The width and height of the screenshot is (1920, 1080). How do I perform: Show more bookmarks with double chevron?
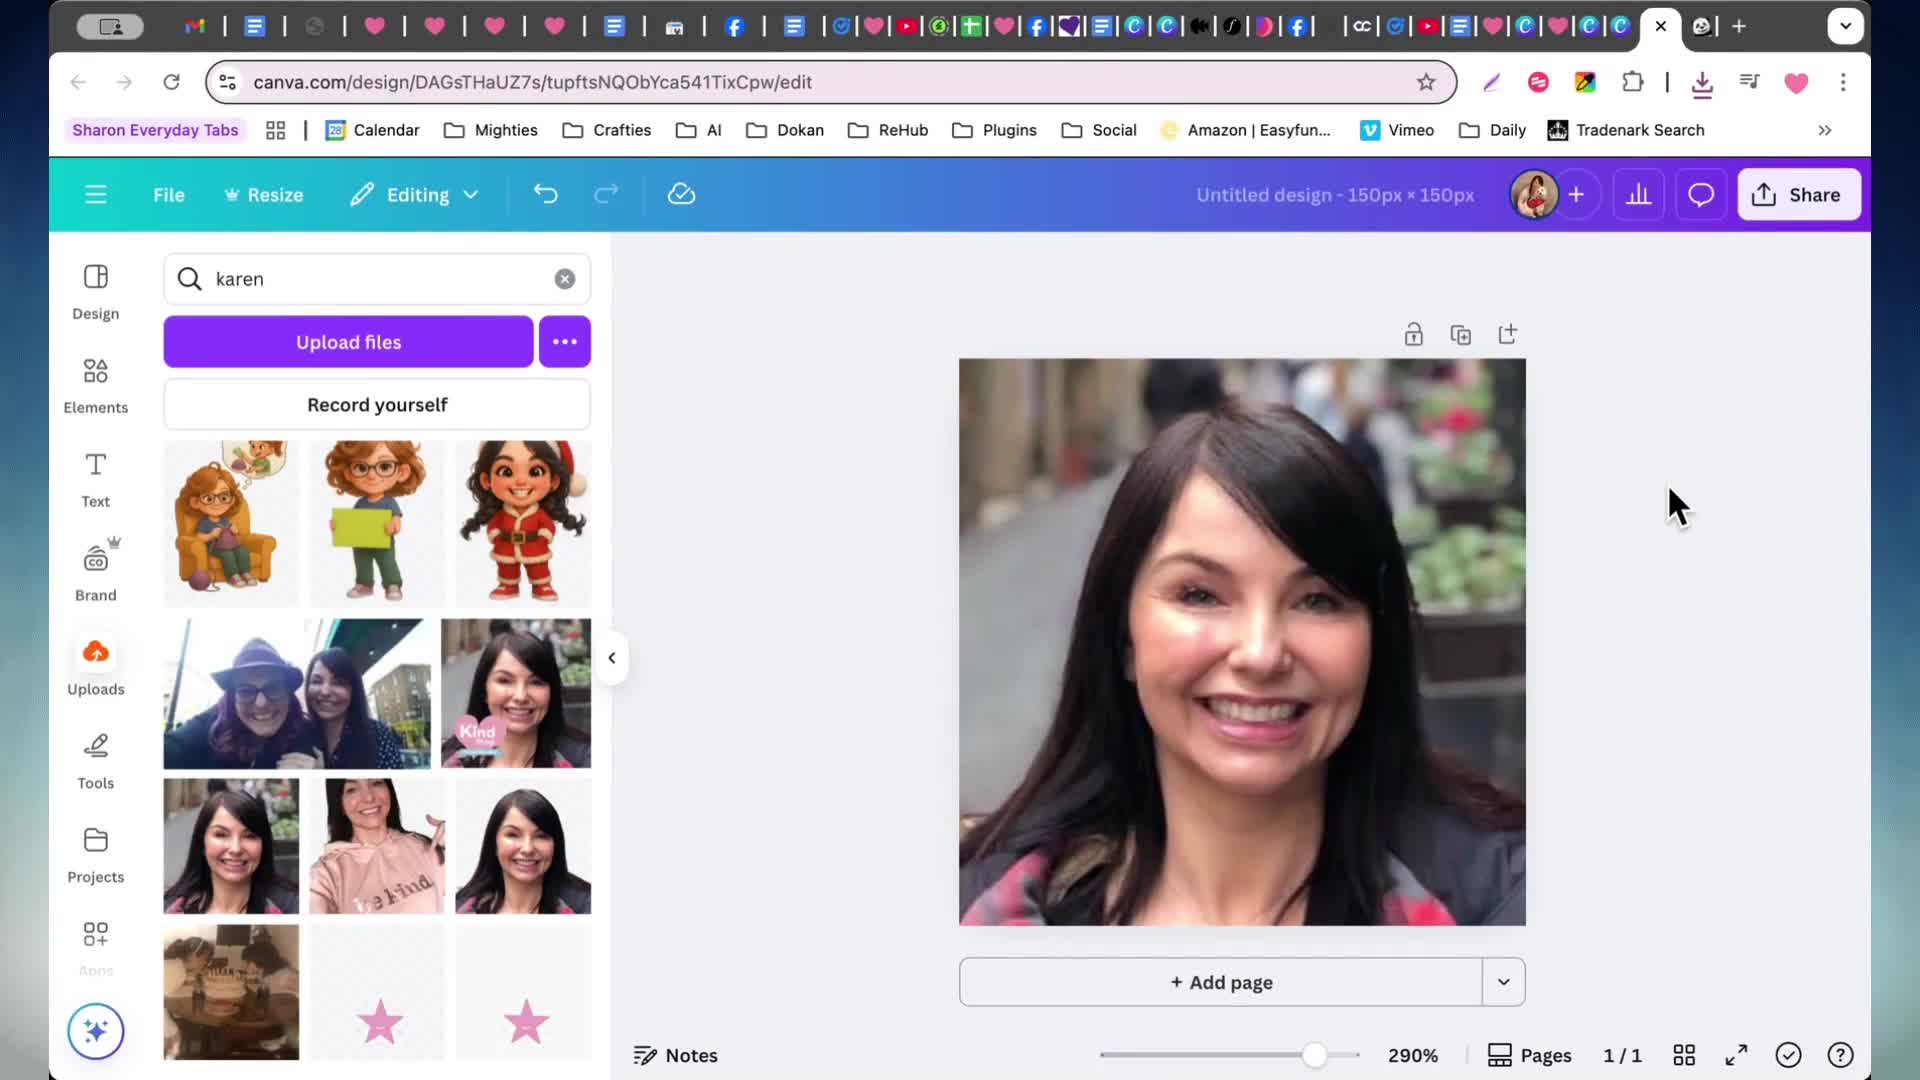point(1824,130)
